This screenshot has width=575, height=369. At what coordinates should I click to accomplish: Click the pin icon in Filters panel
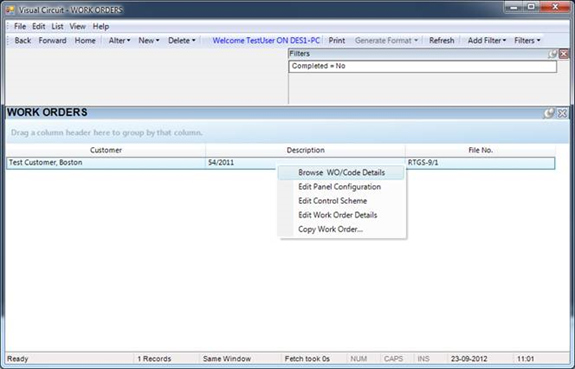point(552,54)
